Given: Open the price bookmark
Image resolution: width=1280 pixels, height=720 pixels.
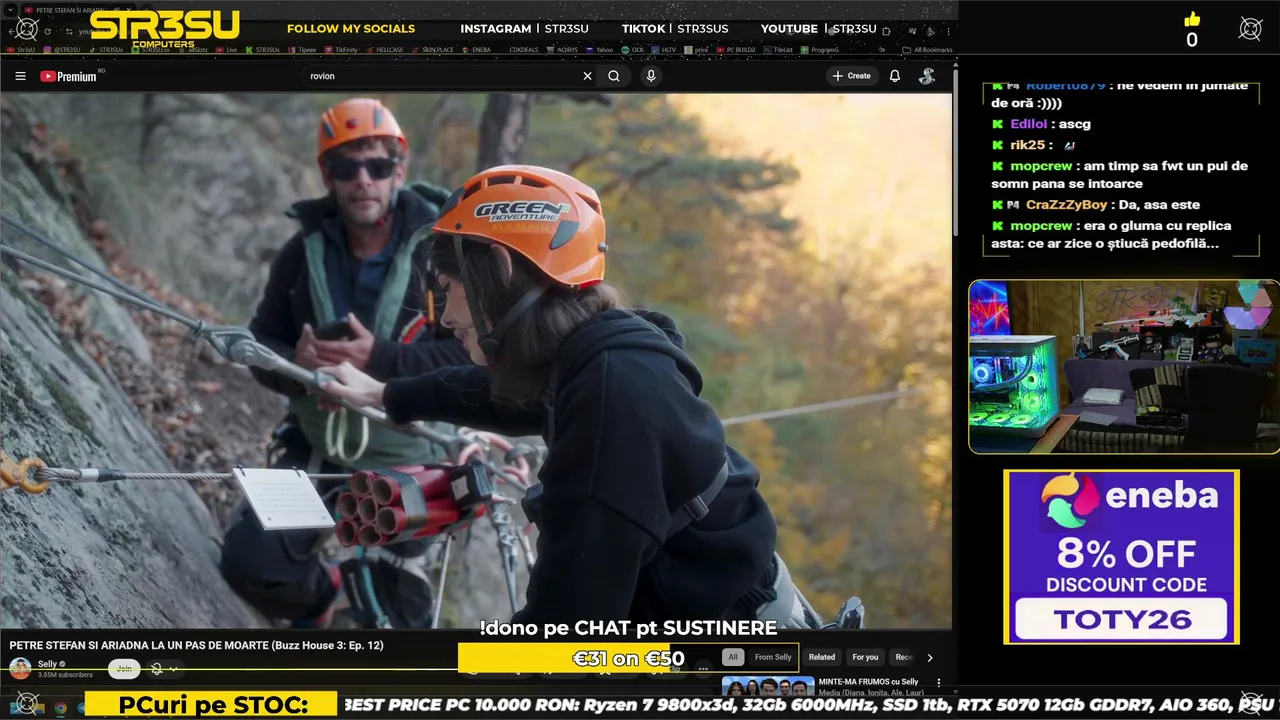Looking at the screenshot, I should 696,50.
